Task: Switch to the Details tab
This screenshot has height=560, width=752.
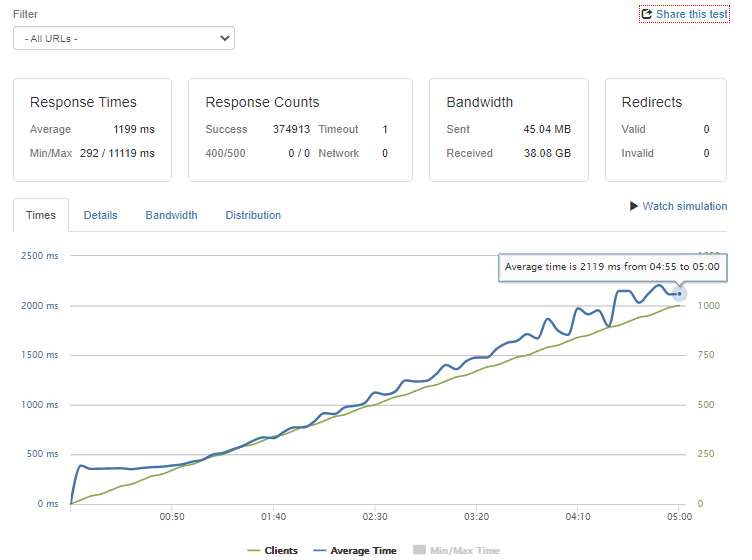Action: 100,215
